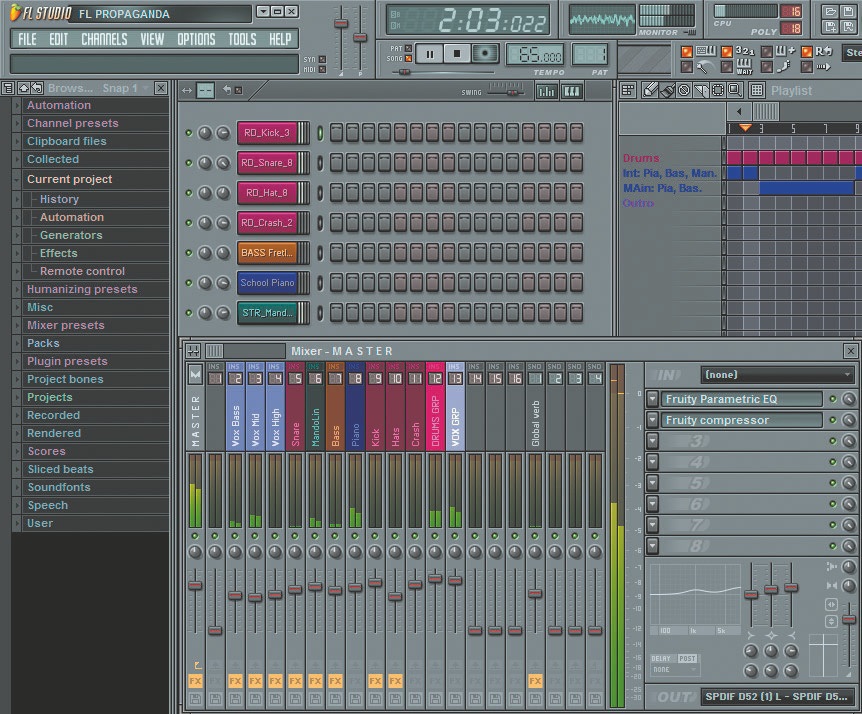Open the keyboard editor in step sequencer
The height and width of the screenshot is (714, 862).
571,91
